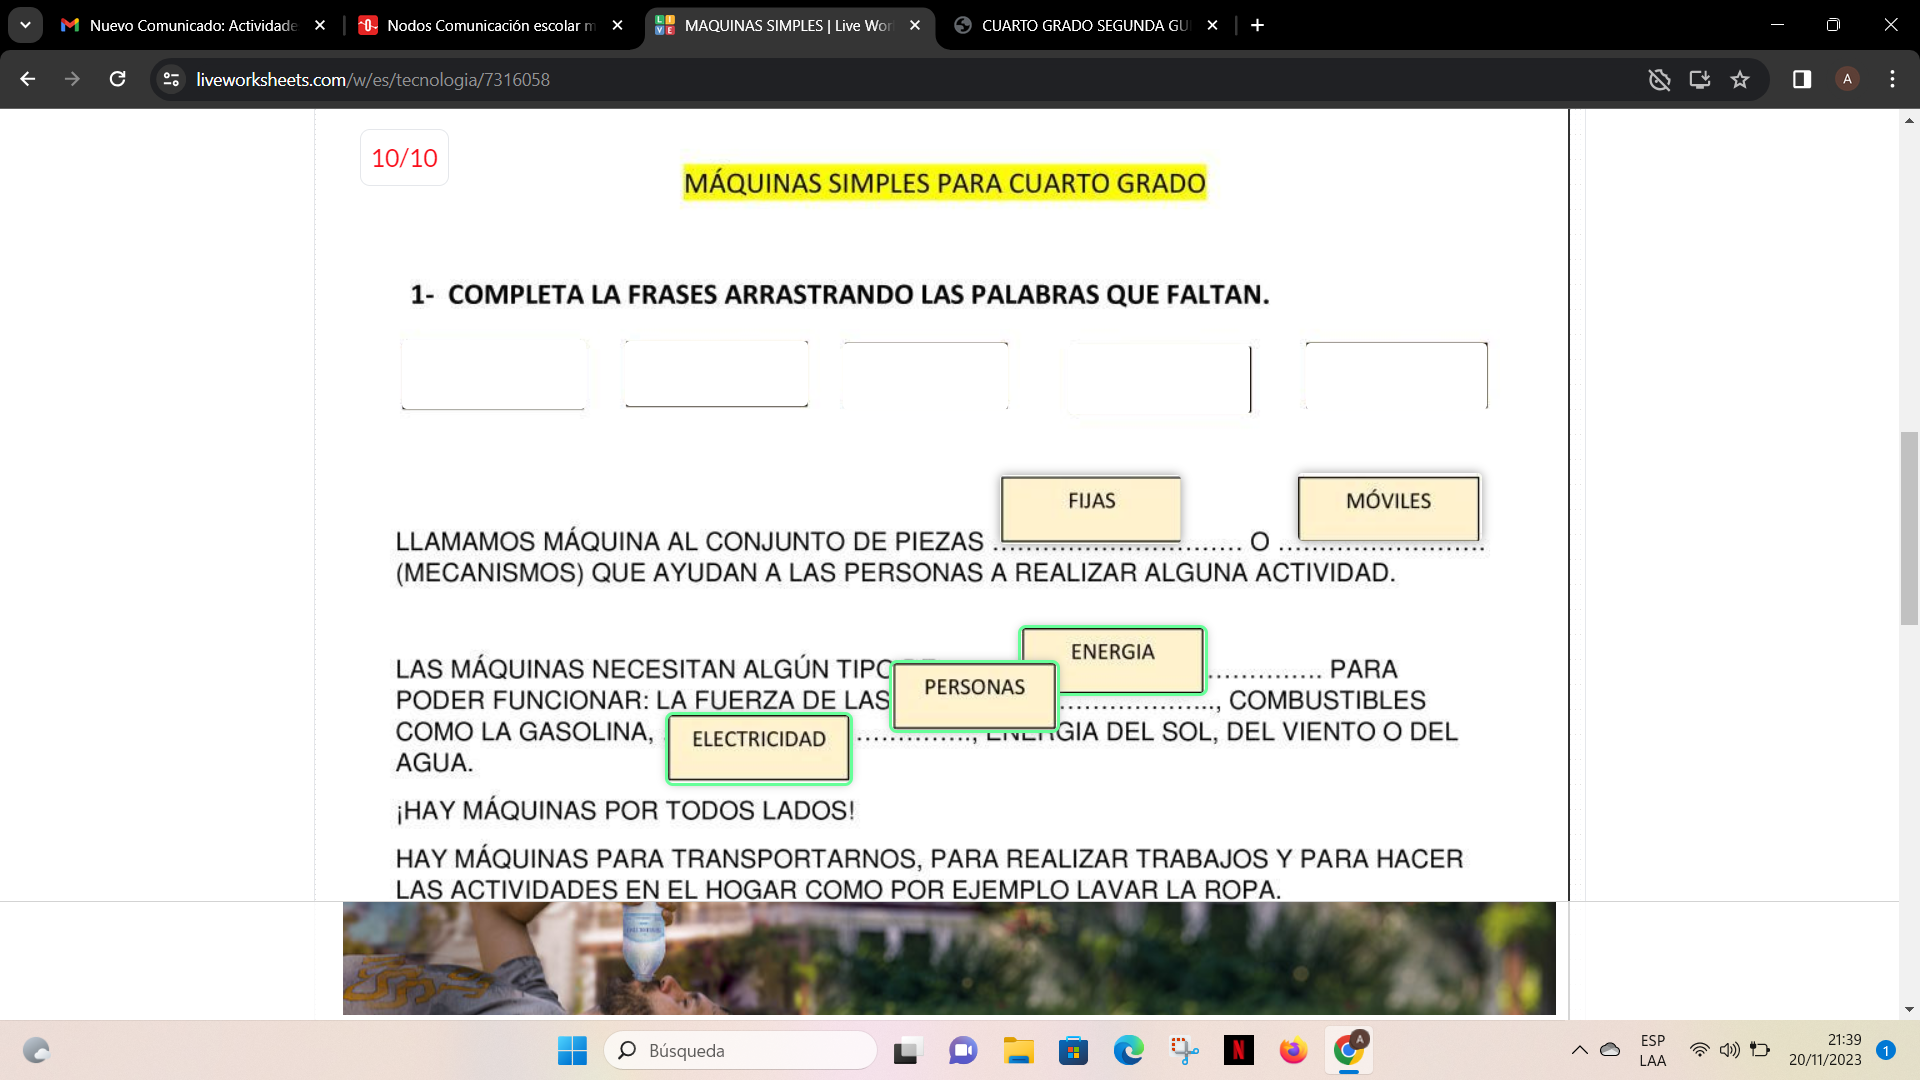The width and height of the screenshot is (1920, 1080).
Task: Select the ELECTRICIDAD word box
Action: [758, 747]
